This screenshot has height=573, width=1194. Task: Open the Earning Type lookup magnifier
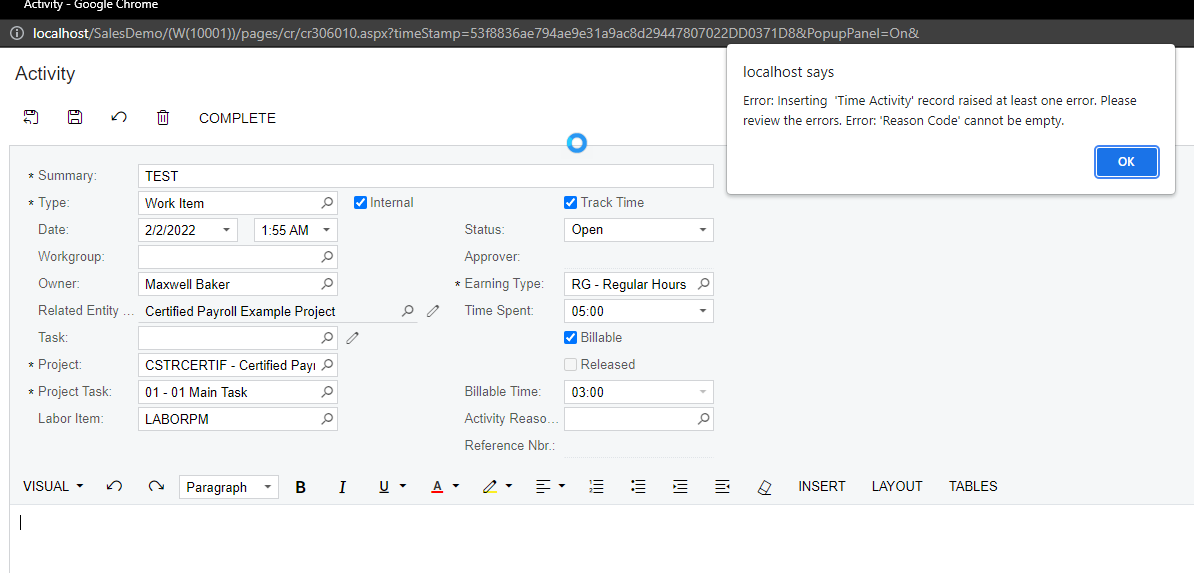tap(704, 284)
